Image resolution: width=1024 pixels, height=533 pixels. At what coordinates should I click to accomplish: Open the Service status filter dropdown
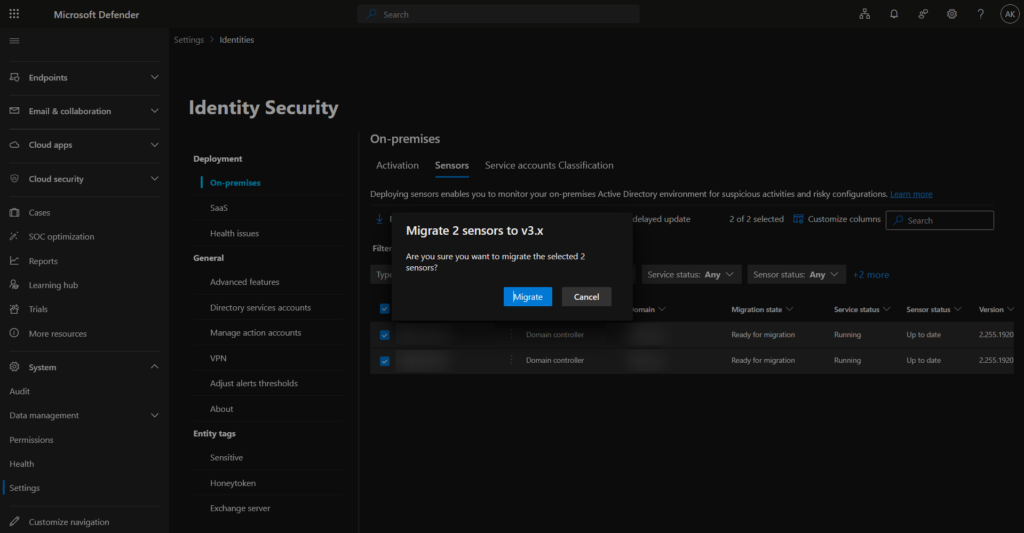(691, 274)
